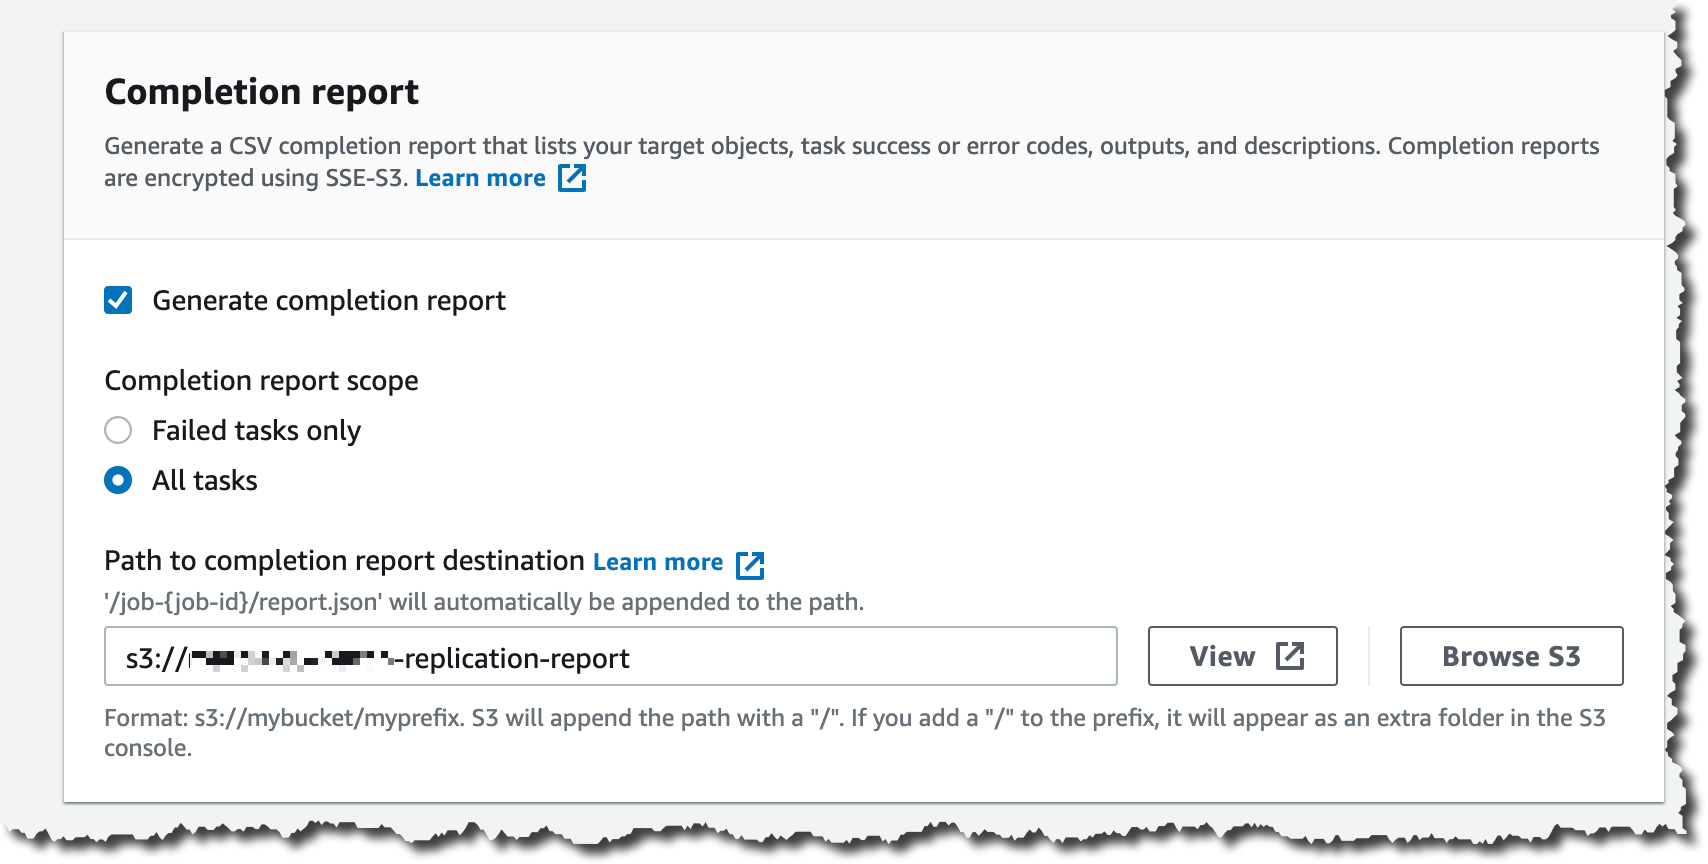Open Learn more link after SSE-S3 description
The width and height of the screenshot is (1708, 864).
pyautogui.click(x=480, y=178)
